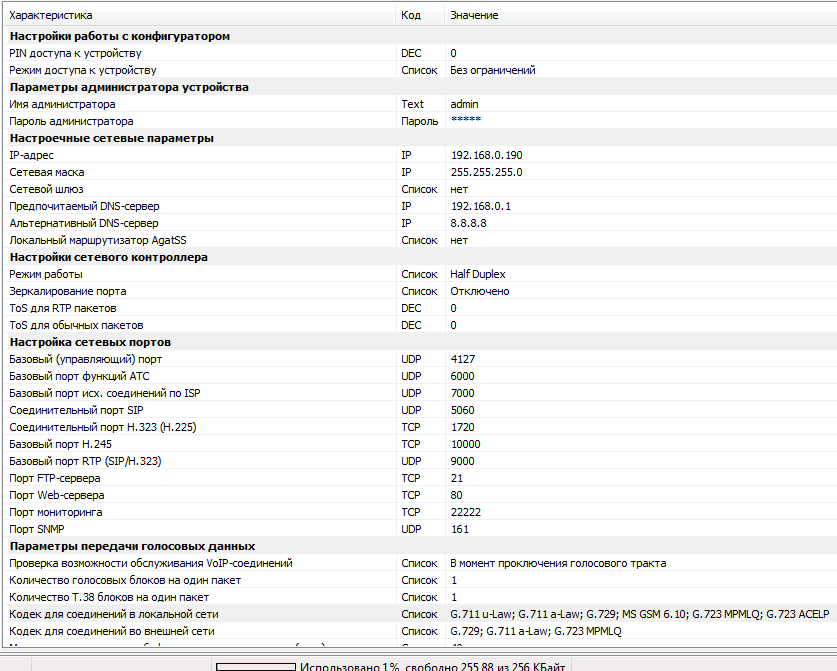The image size is (837, 671).
Task: Click the "Код" column header
Action: tap(410, 15)
